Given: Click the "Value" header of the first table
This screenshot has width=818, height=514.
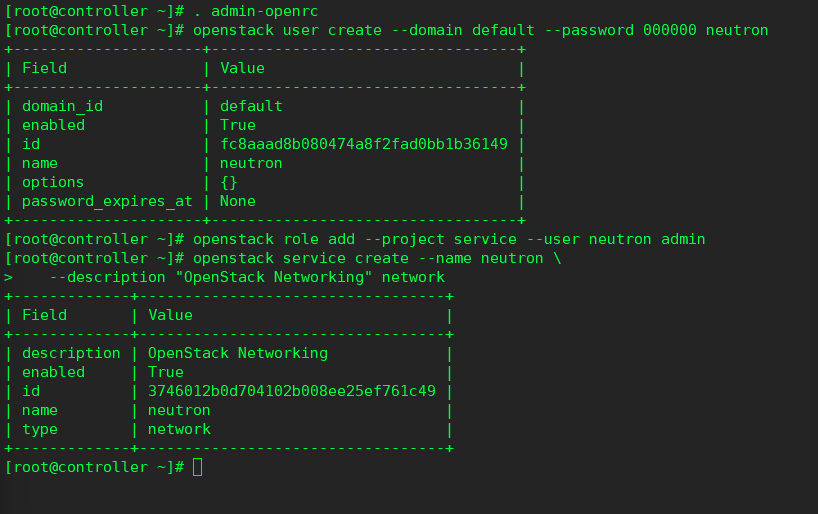Looking at the screenshot, I should 242,68.
